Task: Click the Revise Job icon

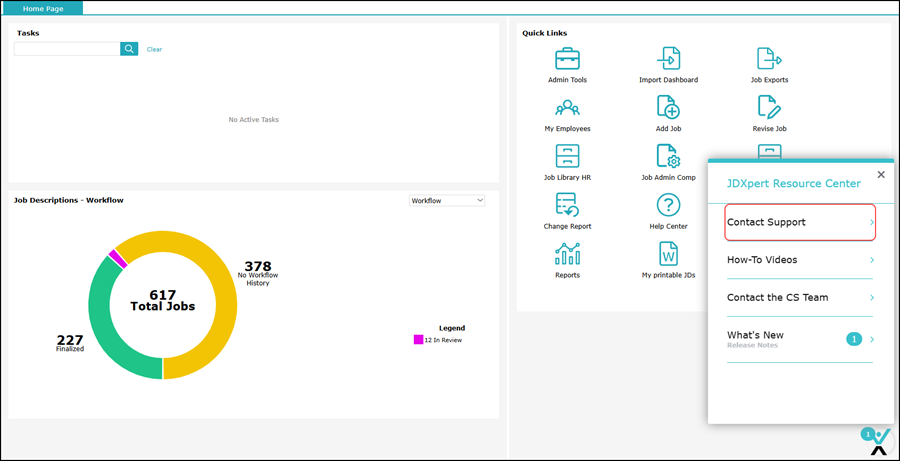Action: point(769,108)
